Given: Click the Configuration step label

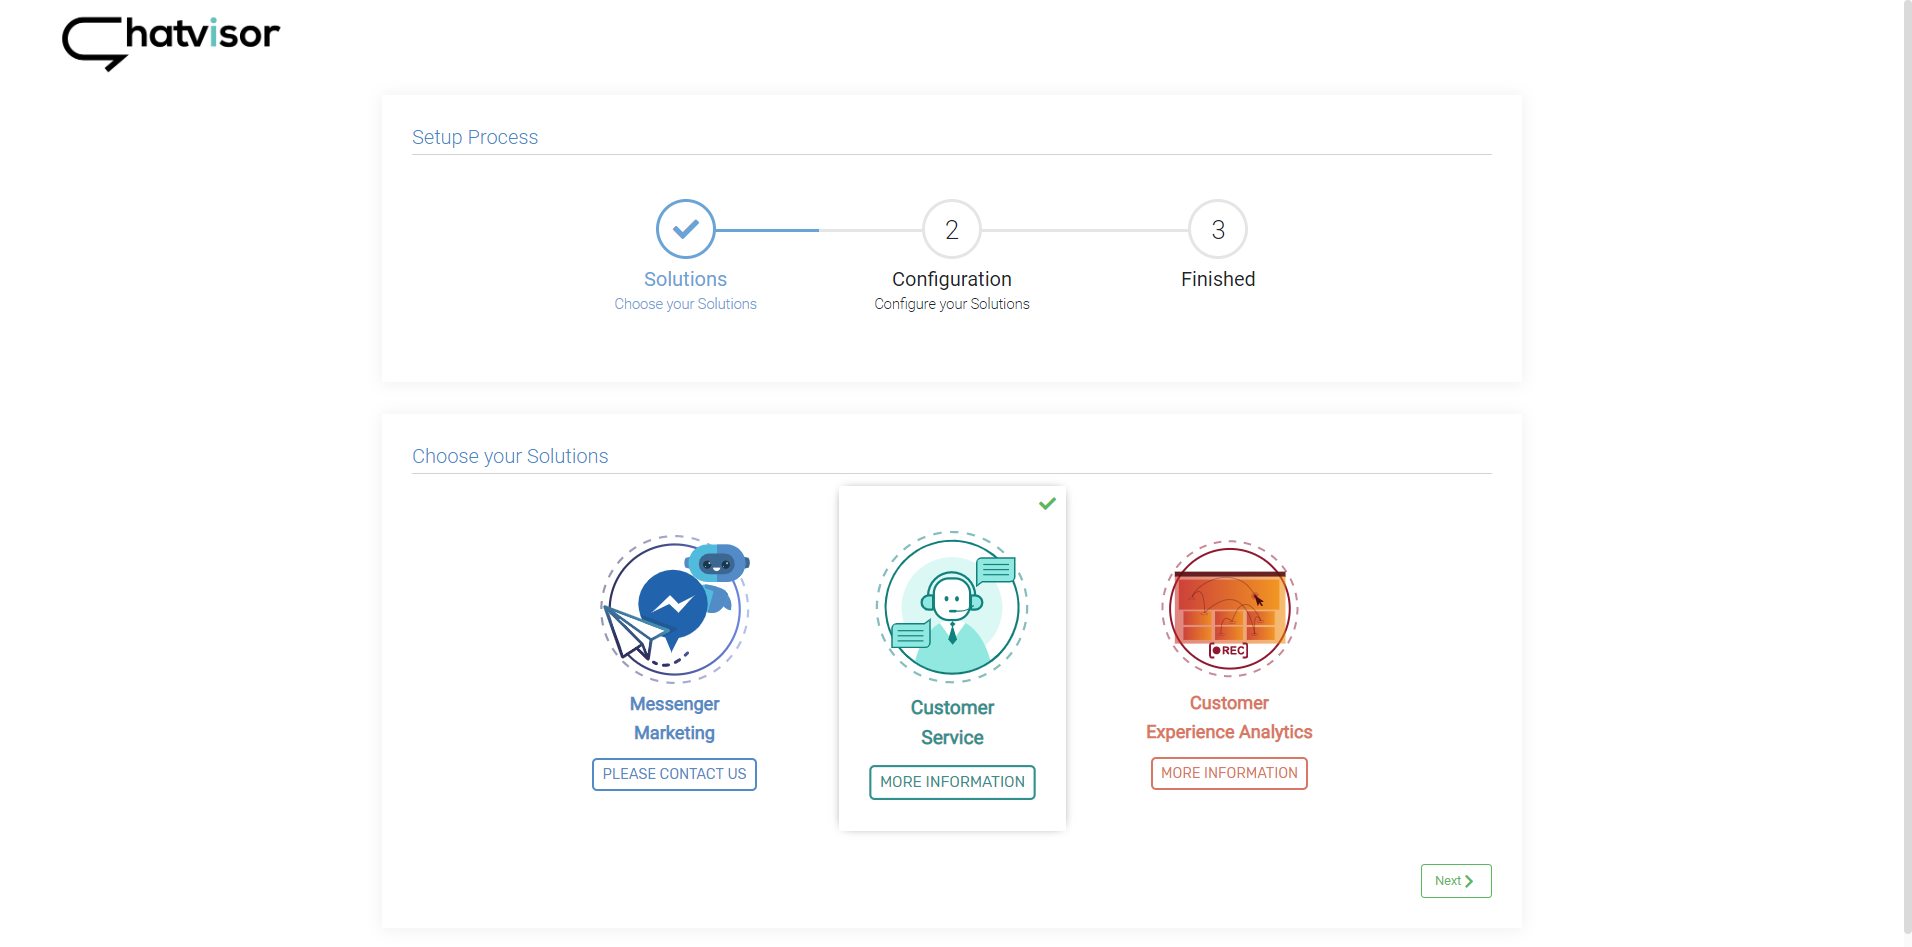Looking at the screenshot, I should pyautogui.click(x=951, y=279).
